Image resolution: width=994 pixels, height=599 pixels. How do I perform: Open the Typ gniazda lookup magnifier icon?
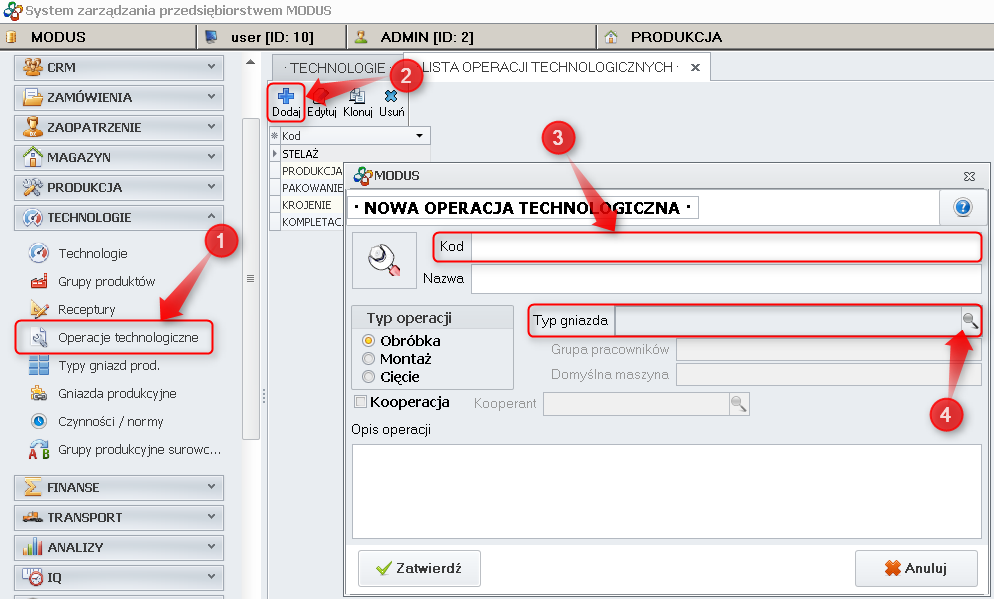point(969,320)
